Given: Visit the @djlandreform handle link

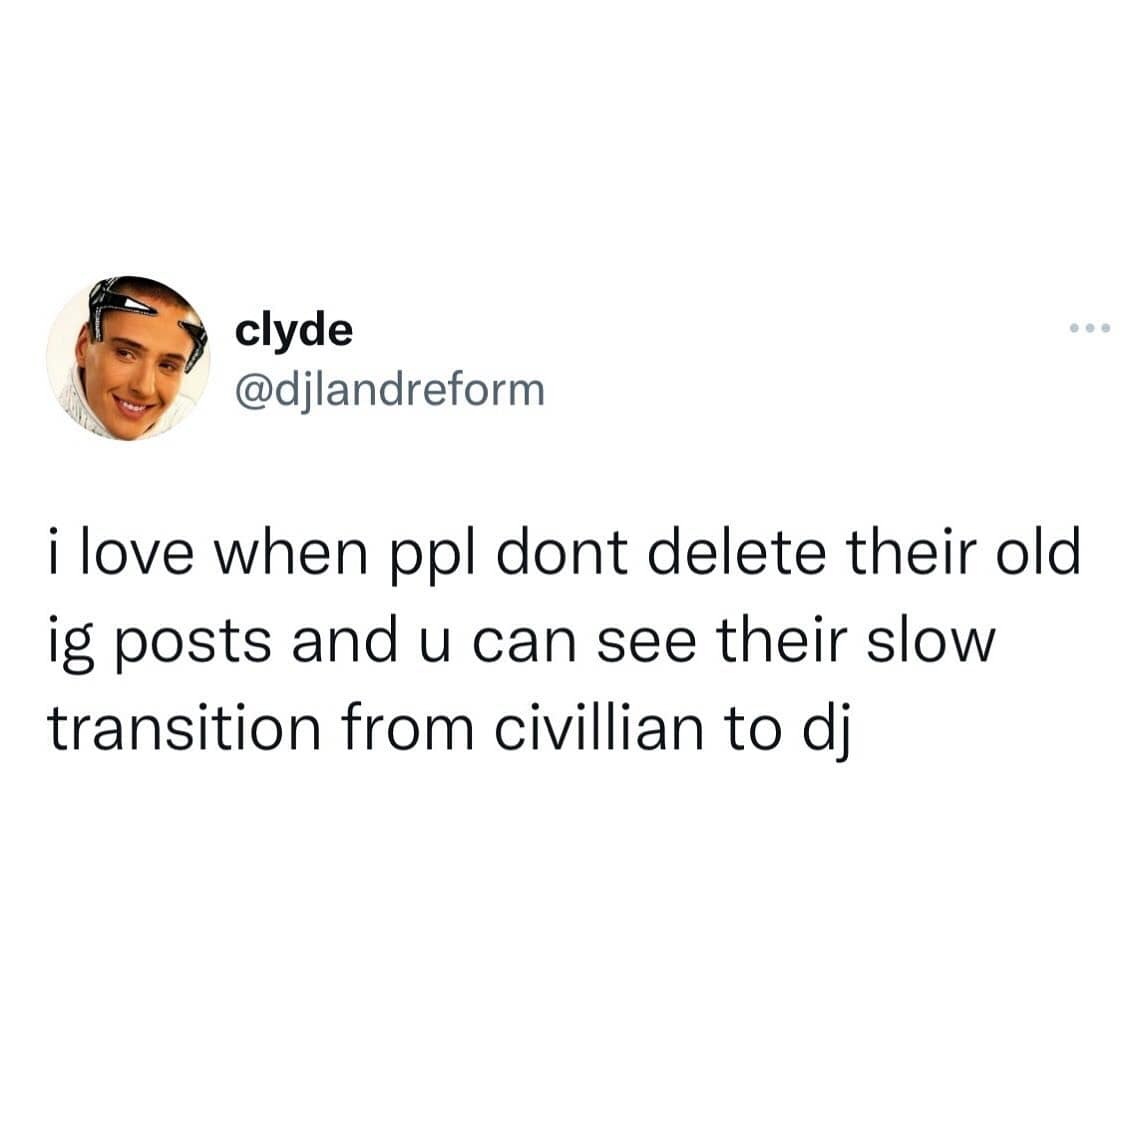Looking at the screenshot, I should coord(390,390).
